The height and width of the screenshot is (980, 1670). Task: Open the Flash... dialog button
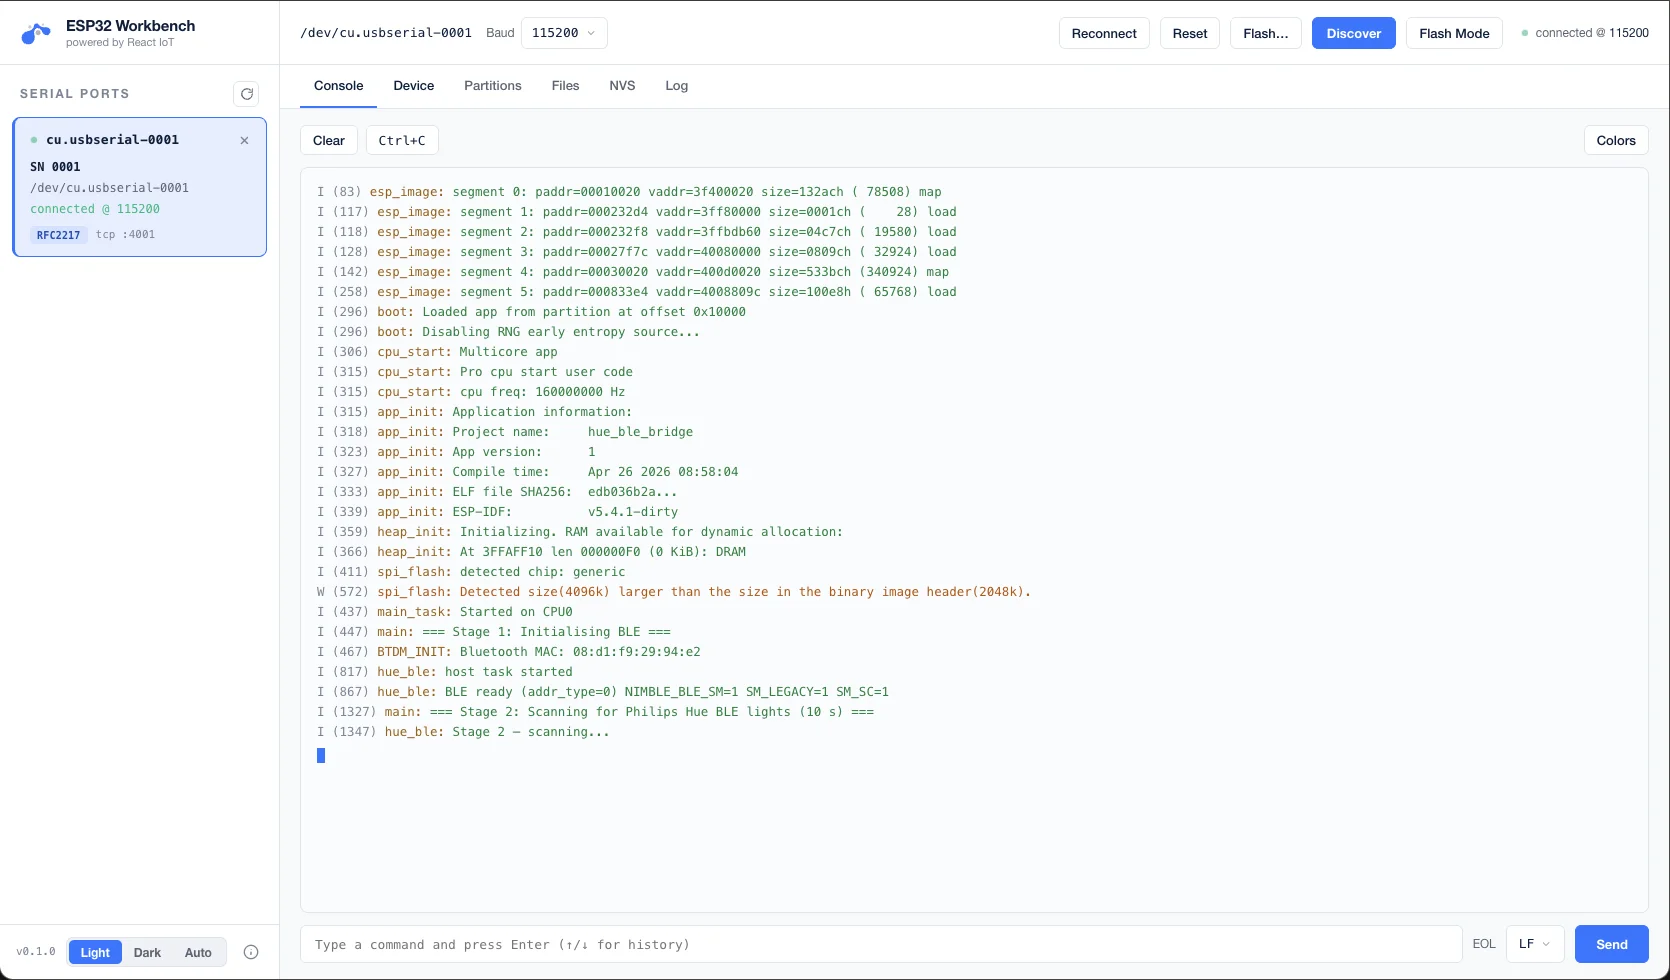click(1265, 33)
